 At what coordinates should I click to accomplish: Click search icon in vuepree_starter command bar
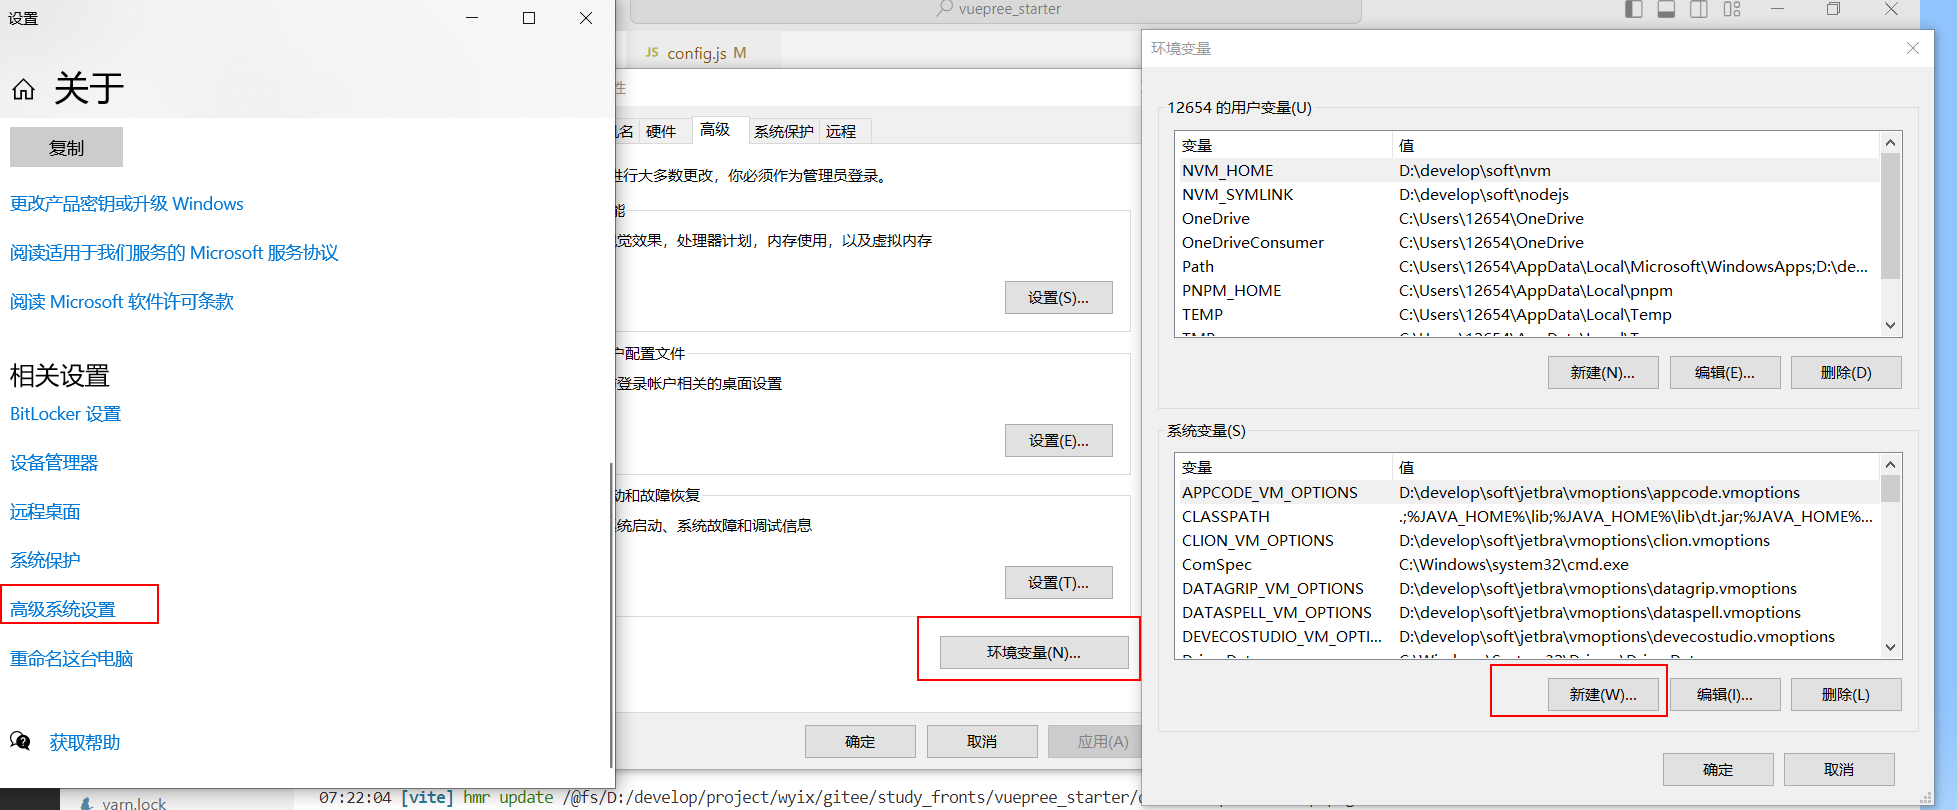point(944,8)
